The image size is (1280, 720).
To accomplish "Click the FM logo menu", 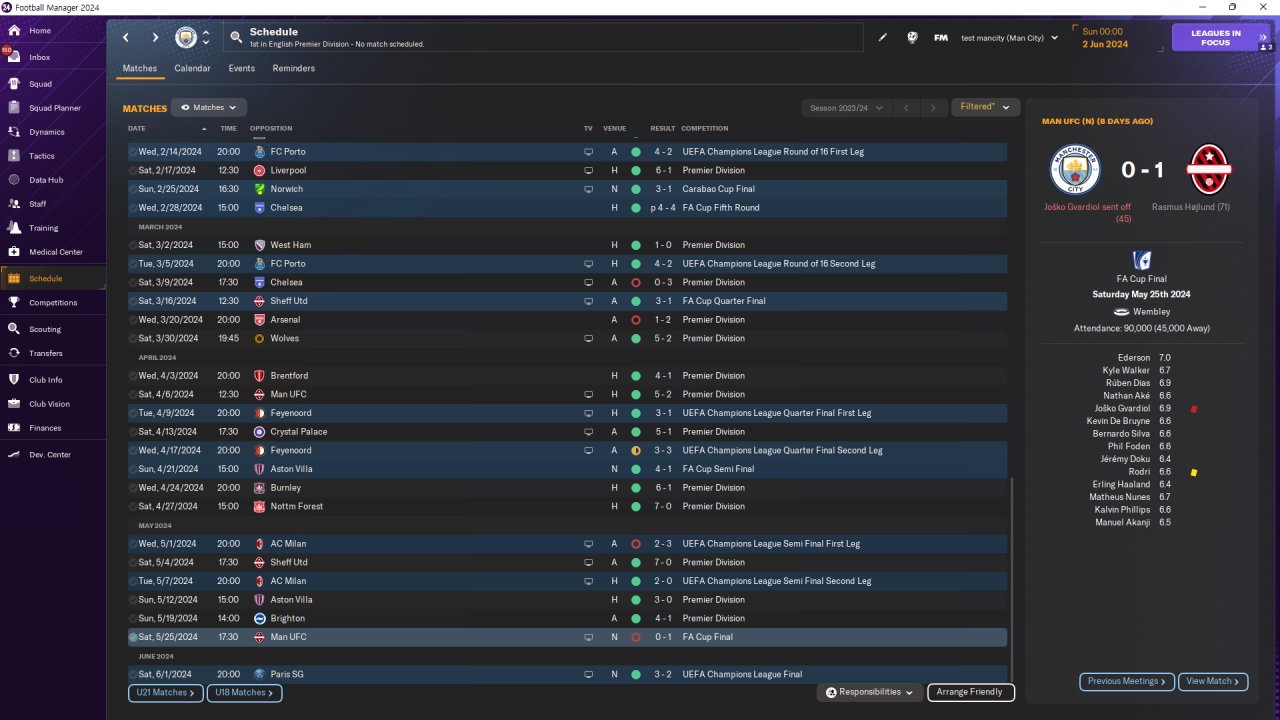I will (x=941, y=38).
